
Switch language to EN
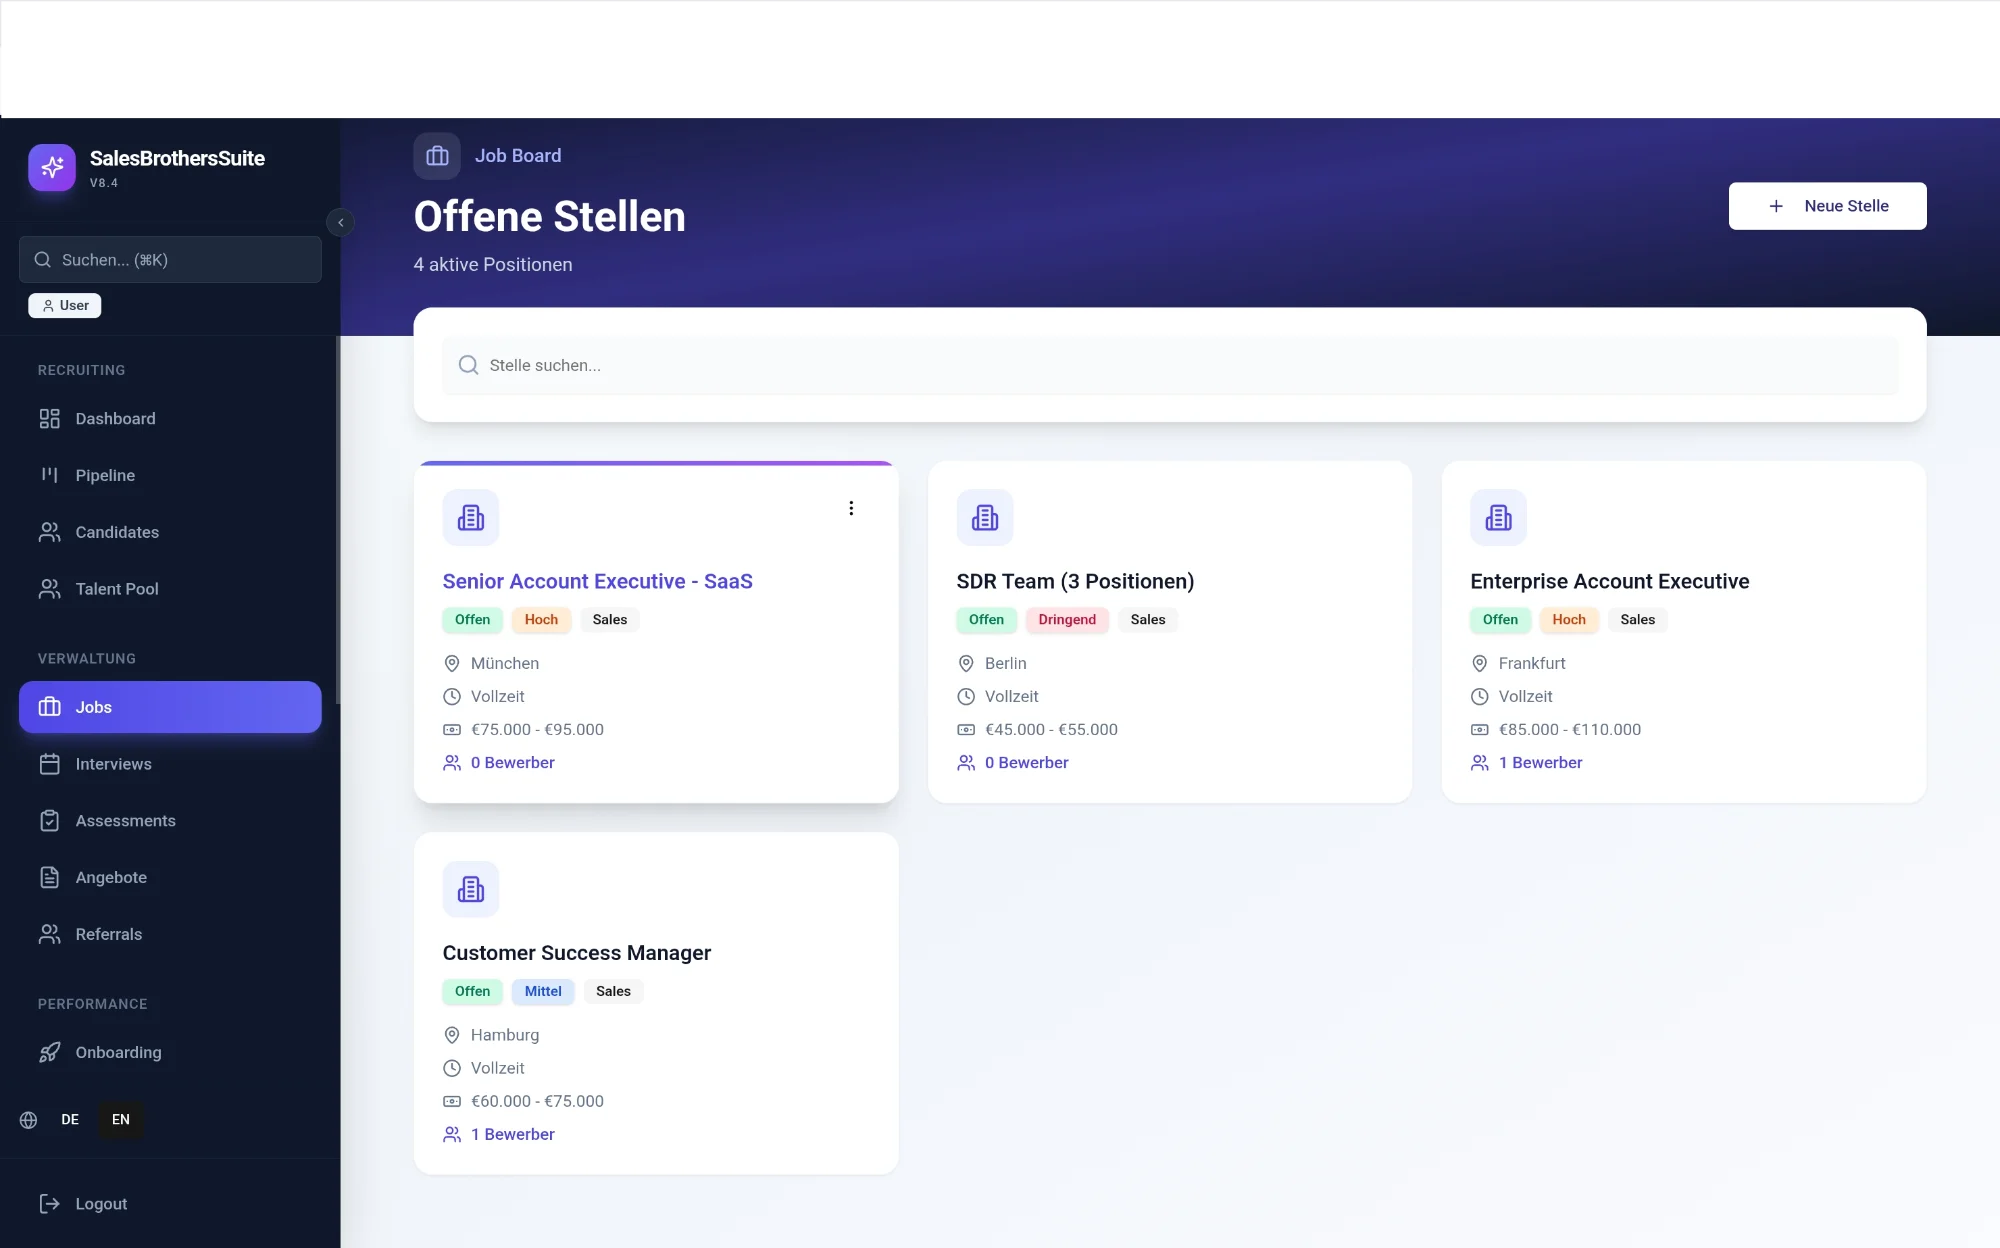click(x=121, y=1120)
